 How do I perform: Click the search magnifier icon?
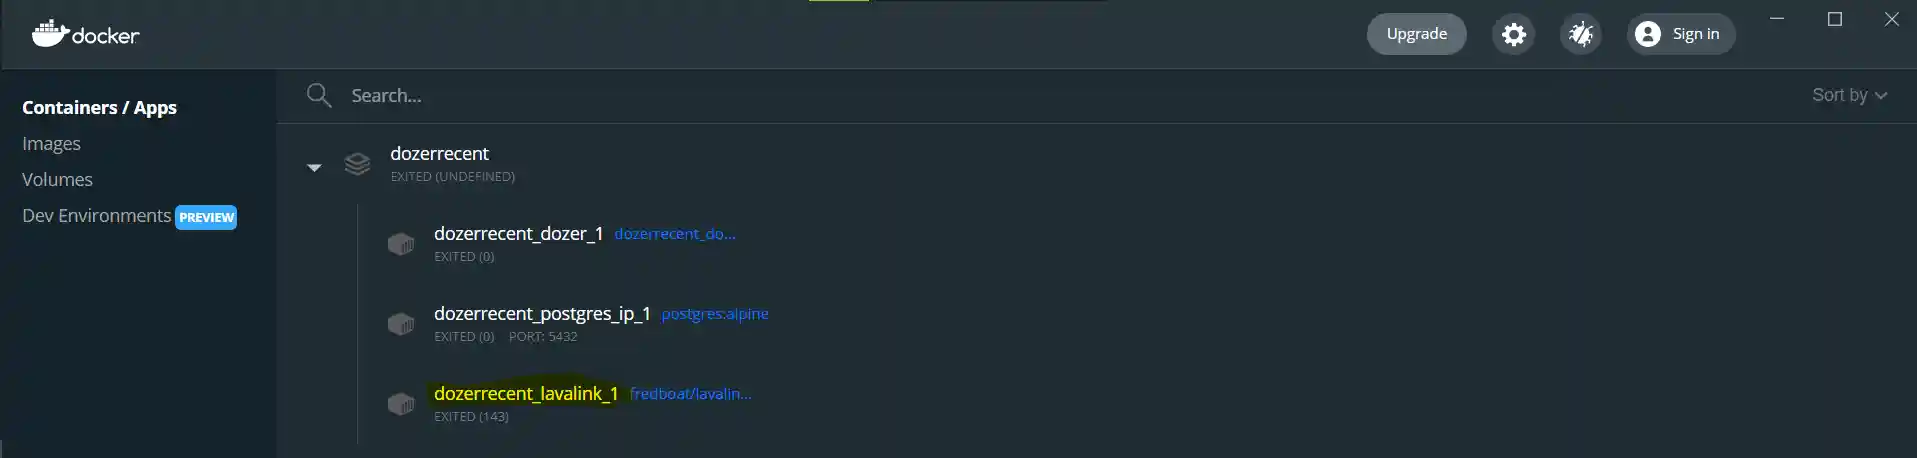[319, 95]
